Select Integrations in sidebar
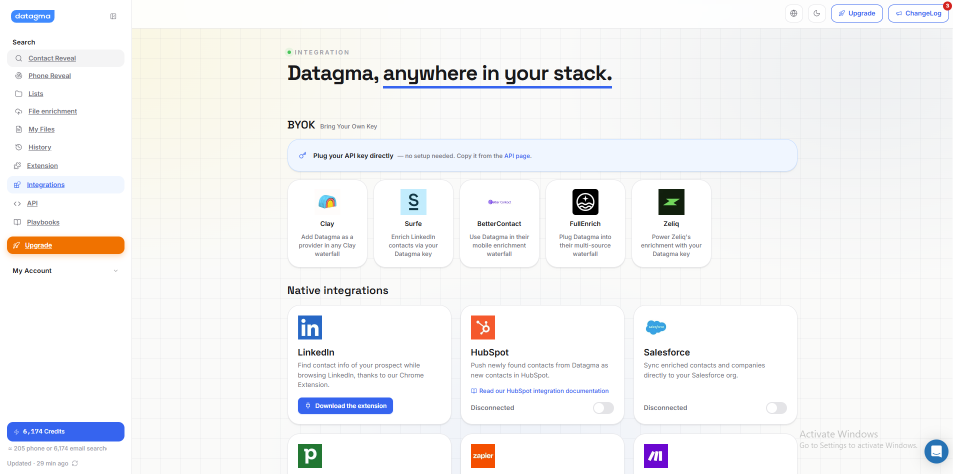 point(66,185)
